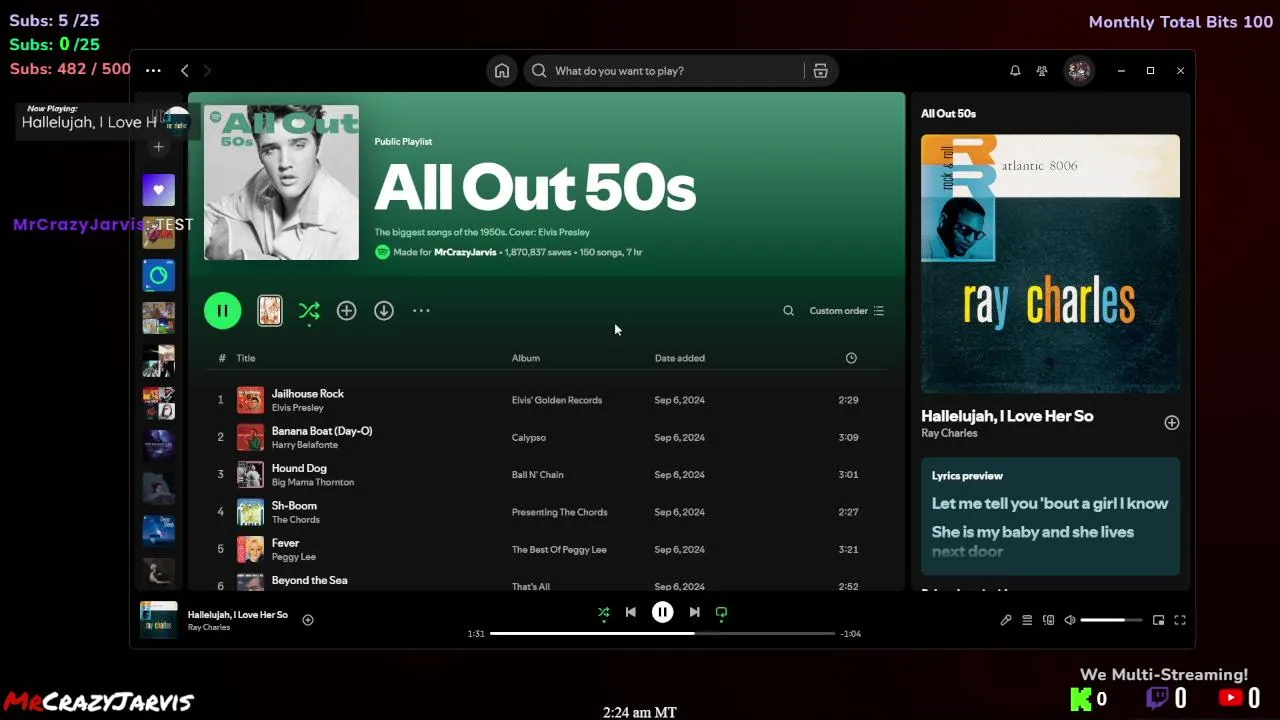Add playlist to Your Library
The height and width of the screenshot is (720, 1280).
(346, 311)
